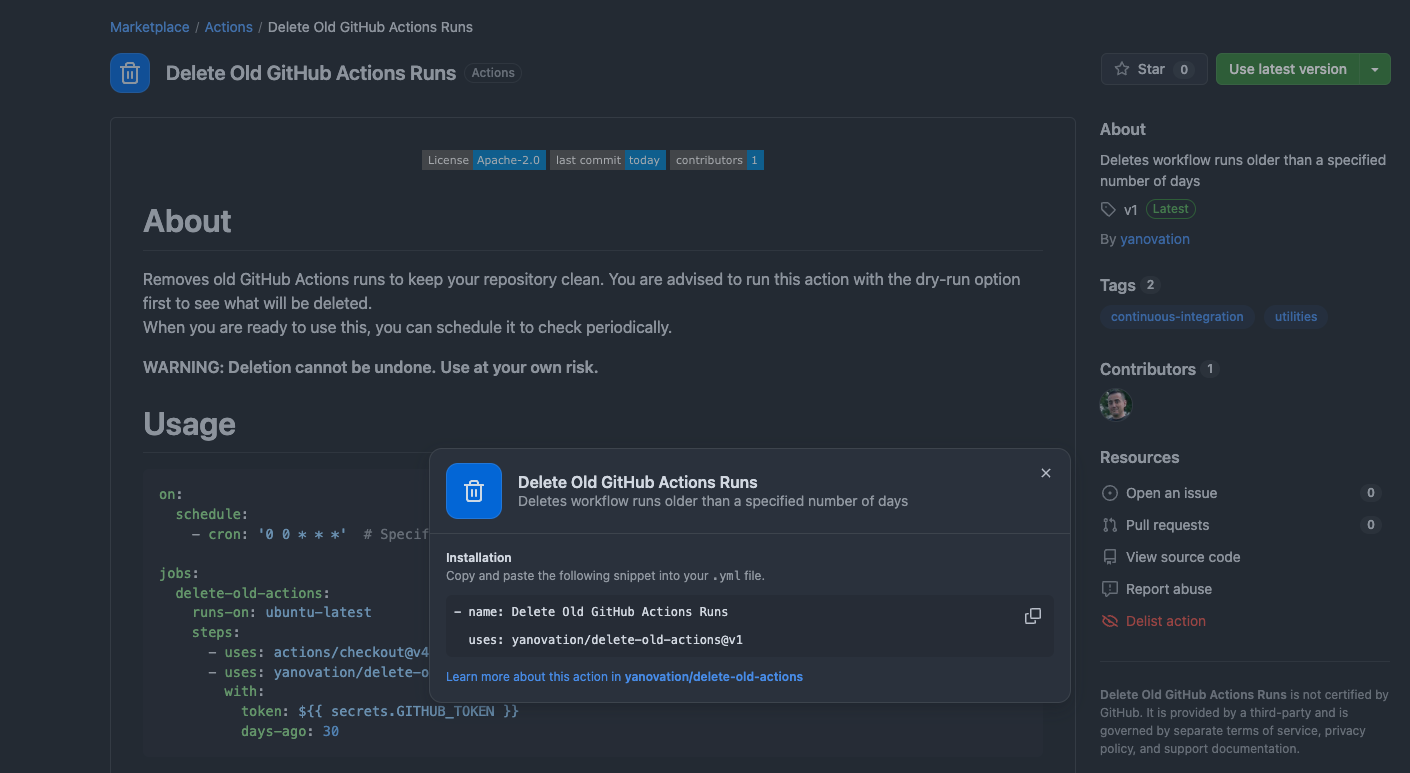Click the star outline icon in Star button
The height and width of the screenshot is (773, 1410).
pos(1124,69)
